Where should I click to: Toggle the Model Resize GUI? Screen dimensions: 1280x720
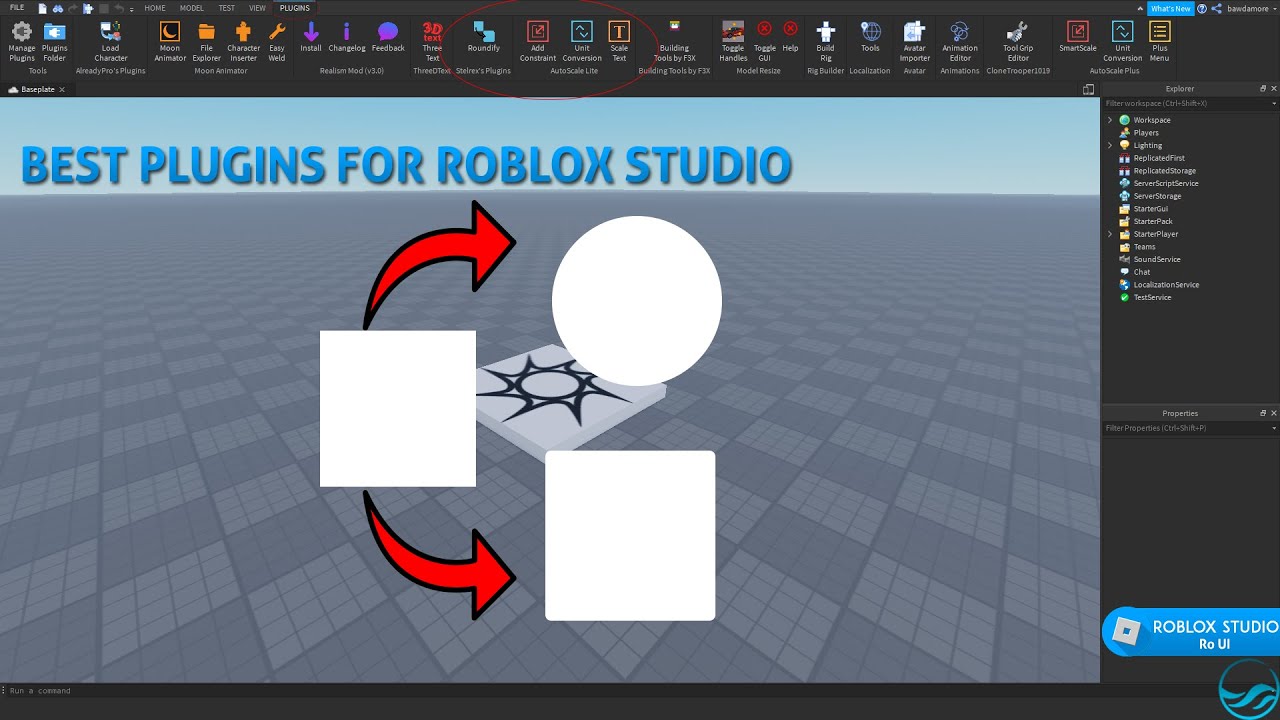pyautogui.click(x=765, y=42)
